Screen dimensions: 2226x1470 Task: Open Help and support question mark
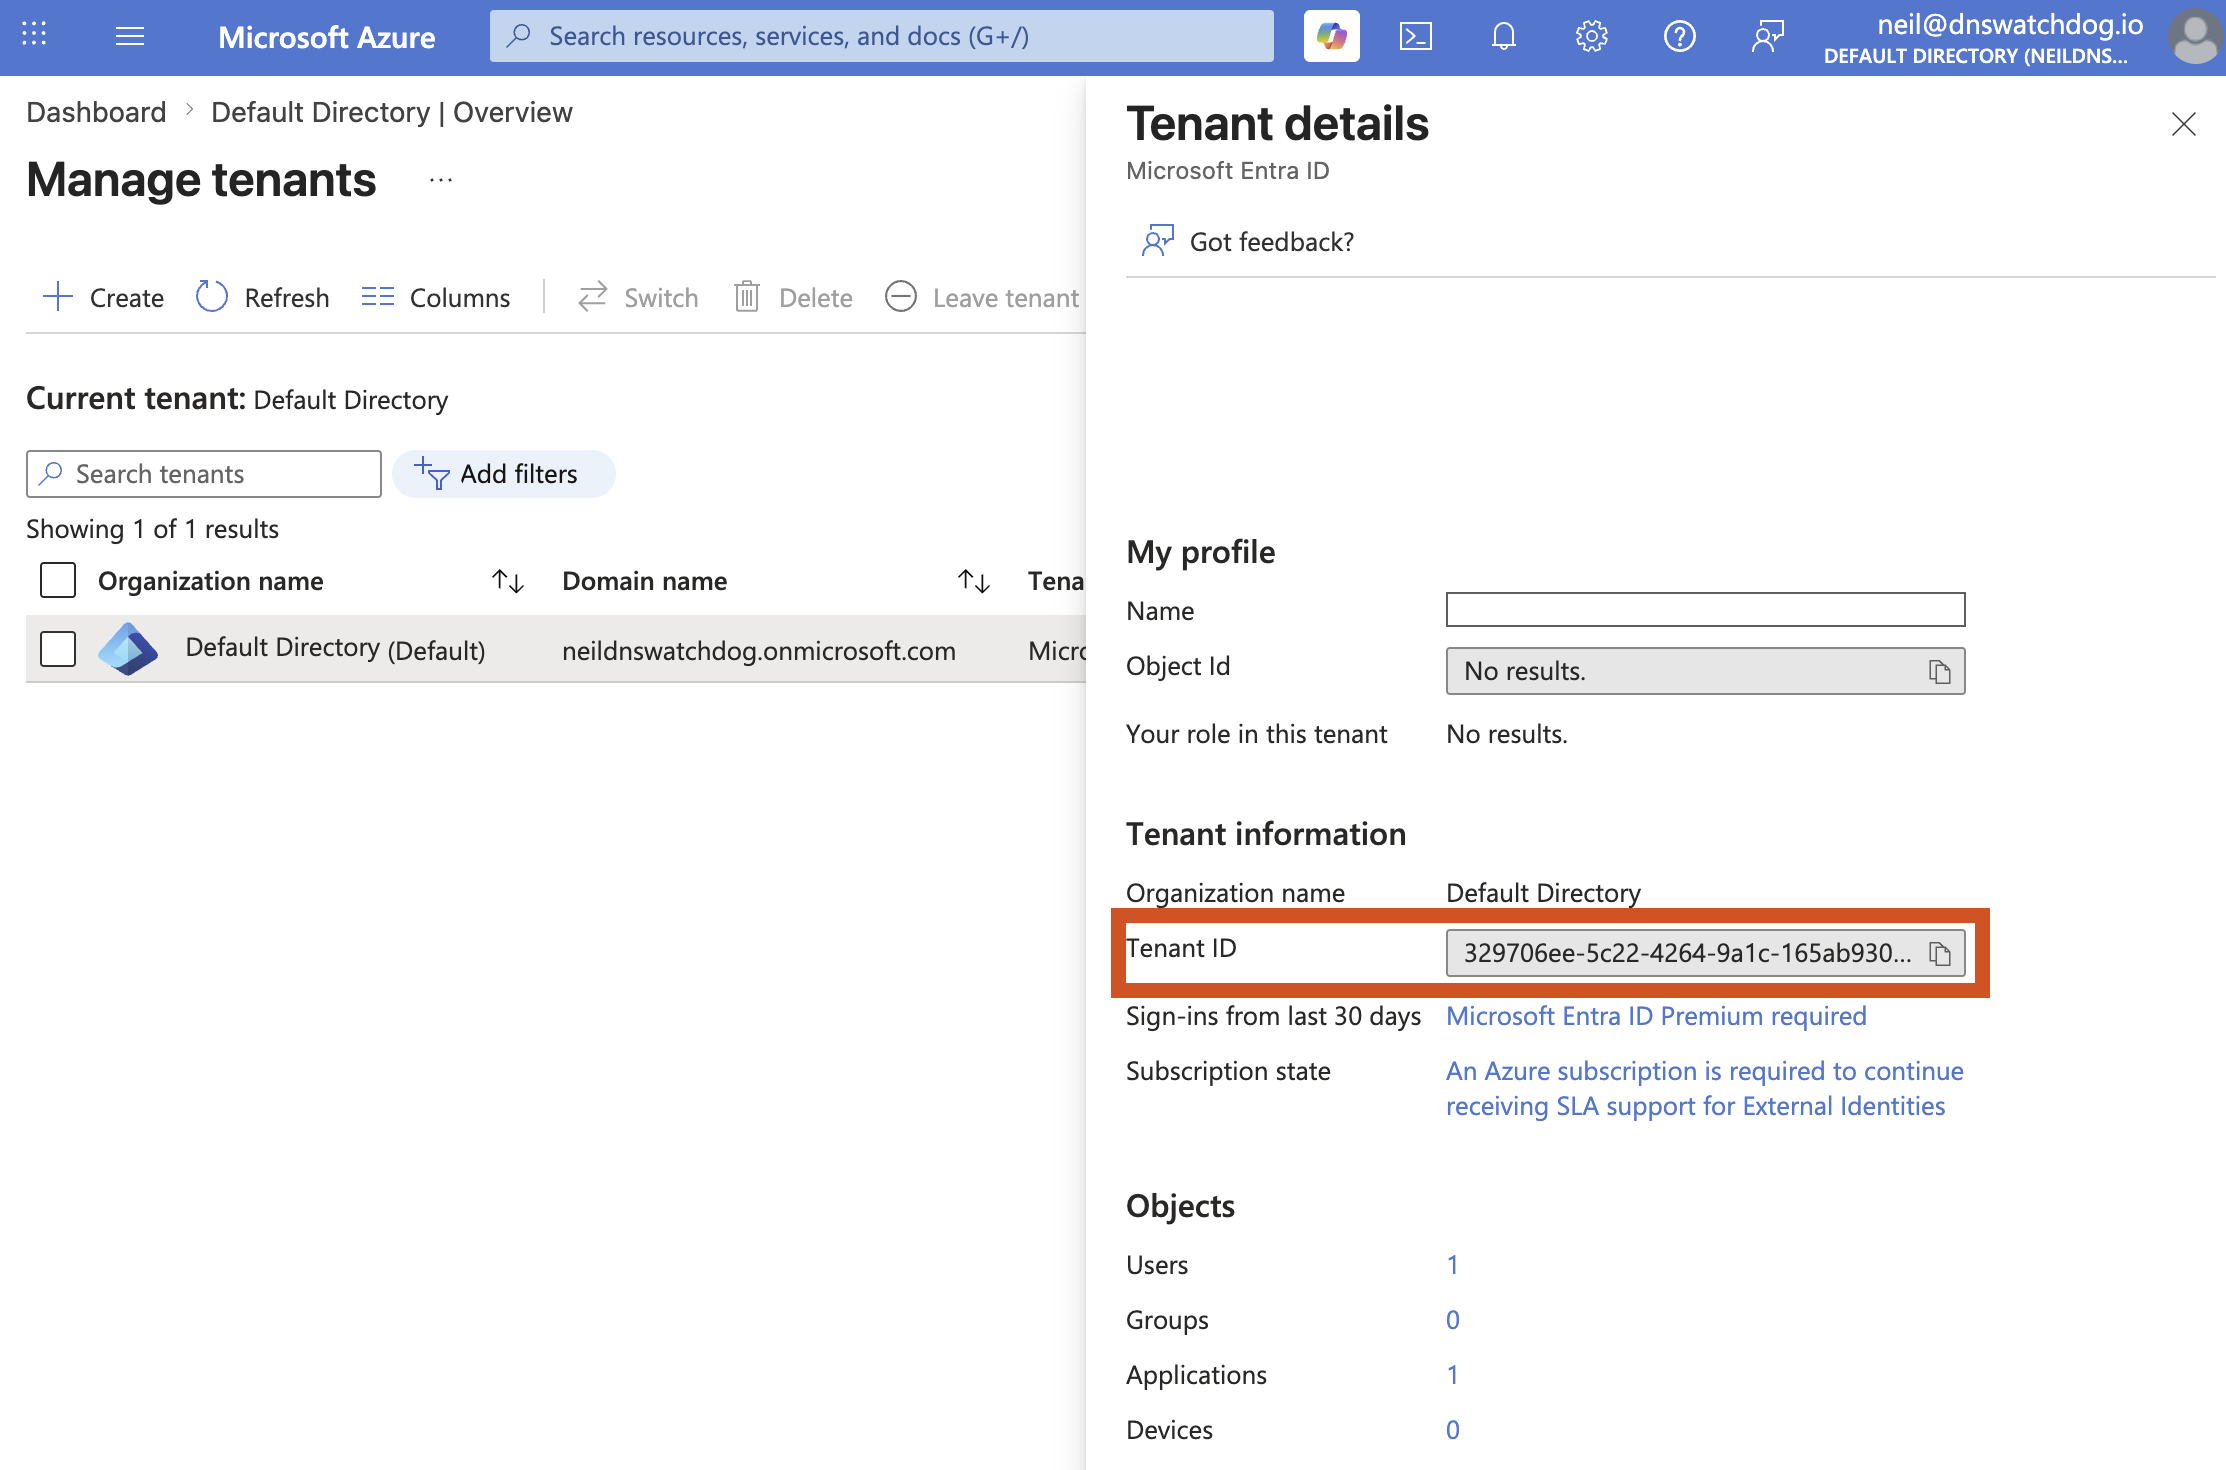pyautogui.click(x=1679, y=37)
